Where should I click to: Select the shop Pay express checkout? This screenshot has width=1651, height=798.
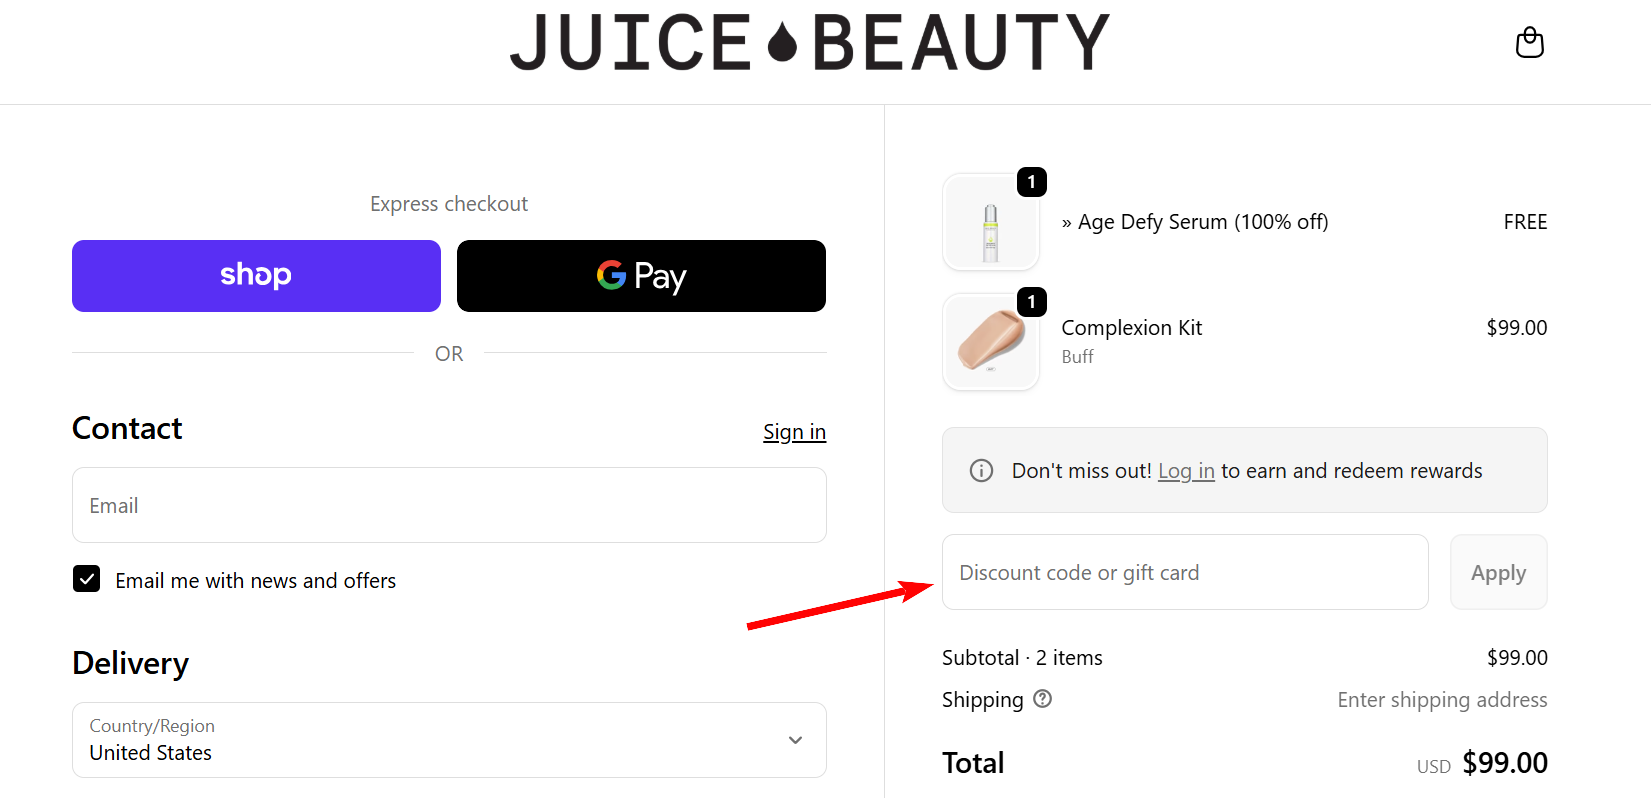pyautogui.click(x=256, y=275)
